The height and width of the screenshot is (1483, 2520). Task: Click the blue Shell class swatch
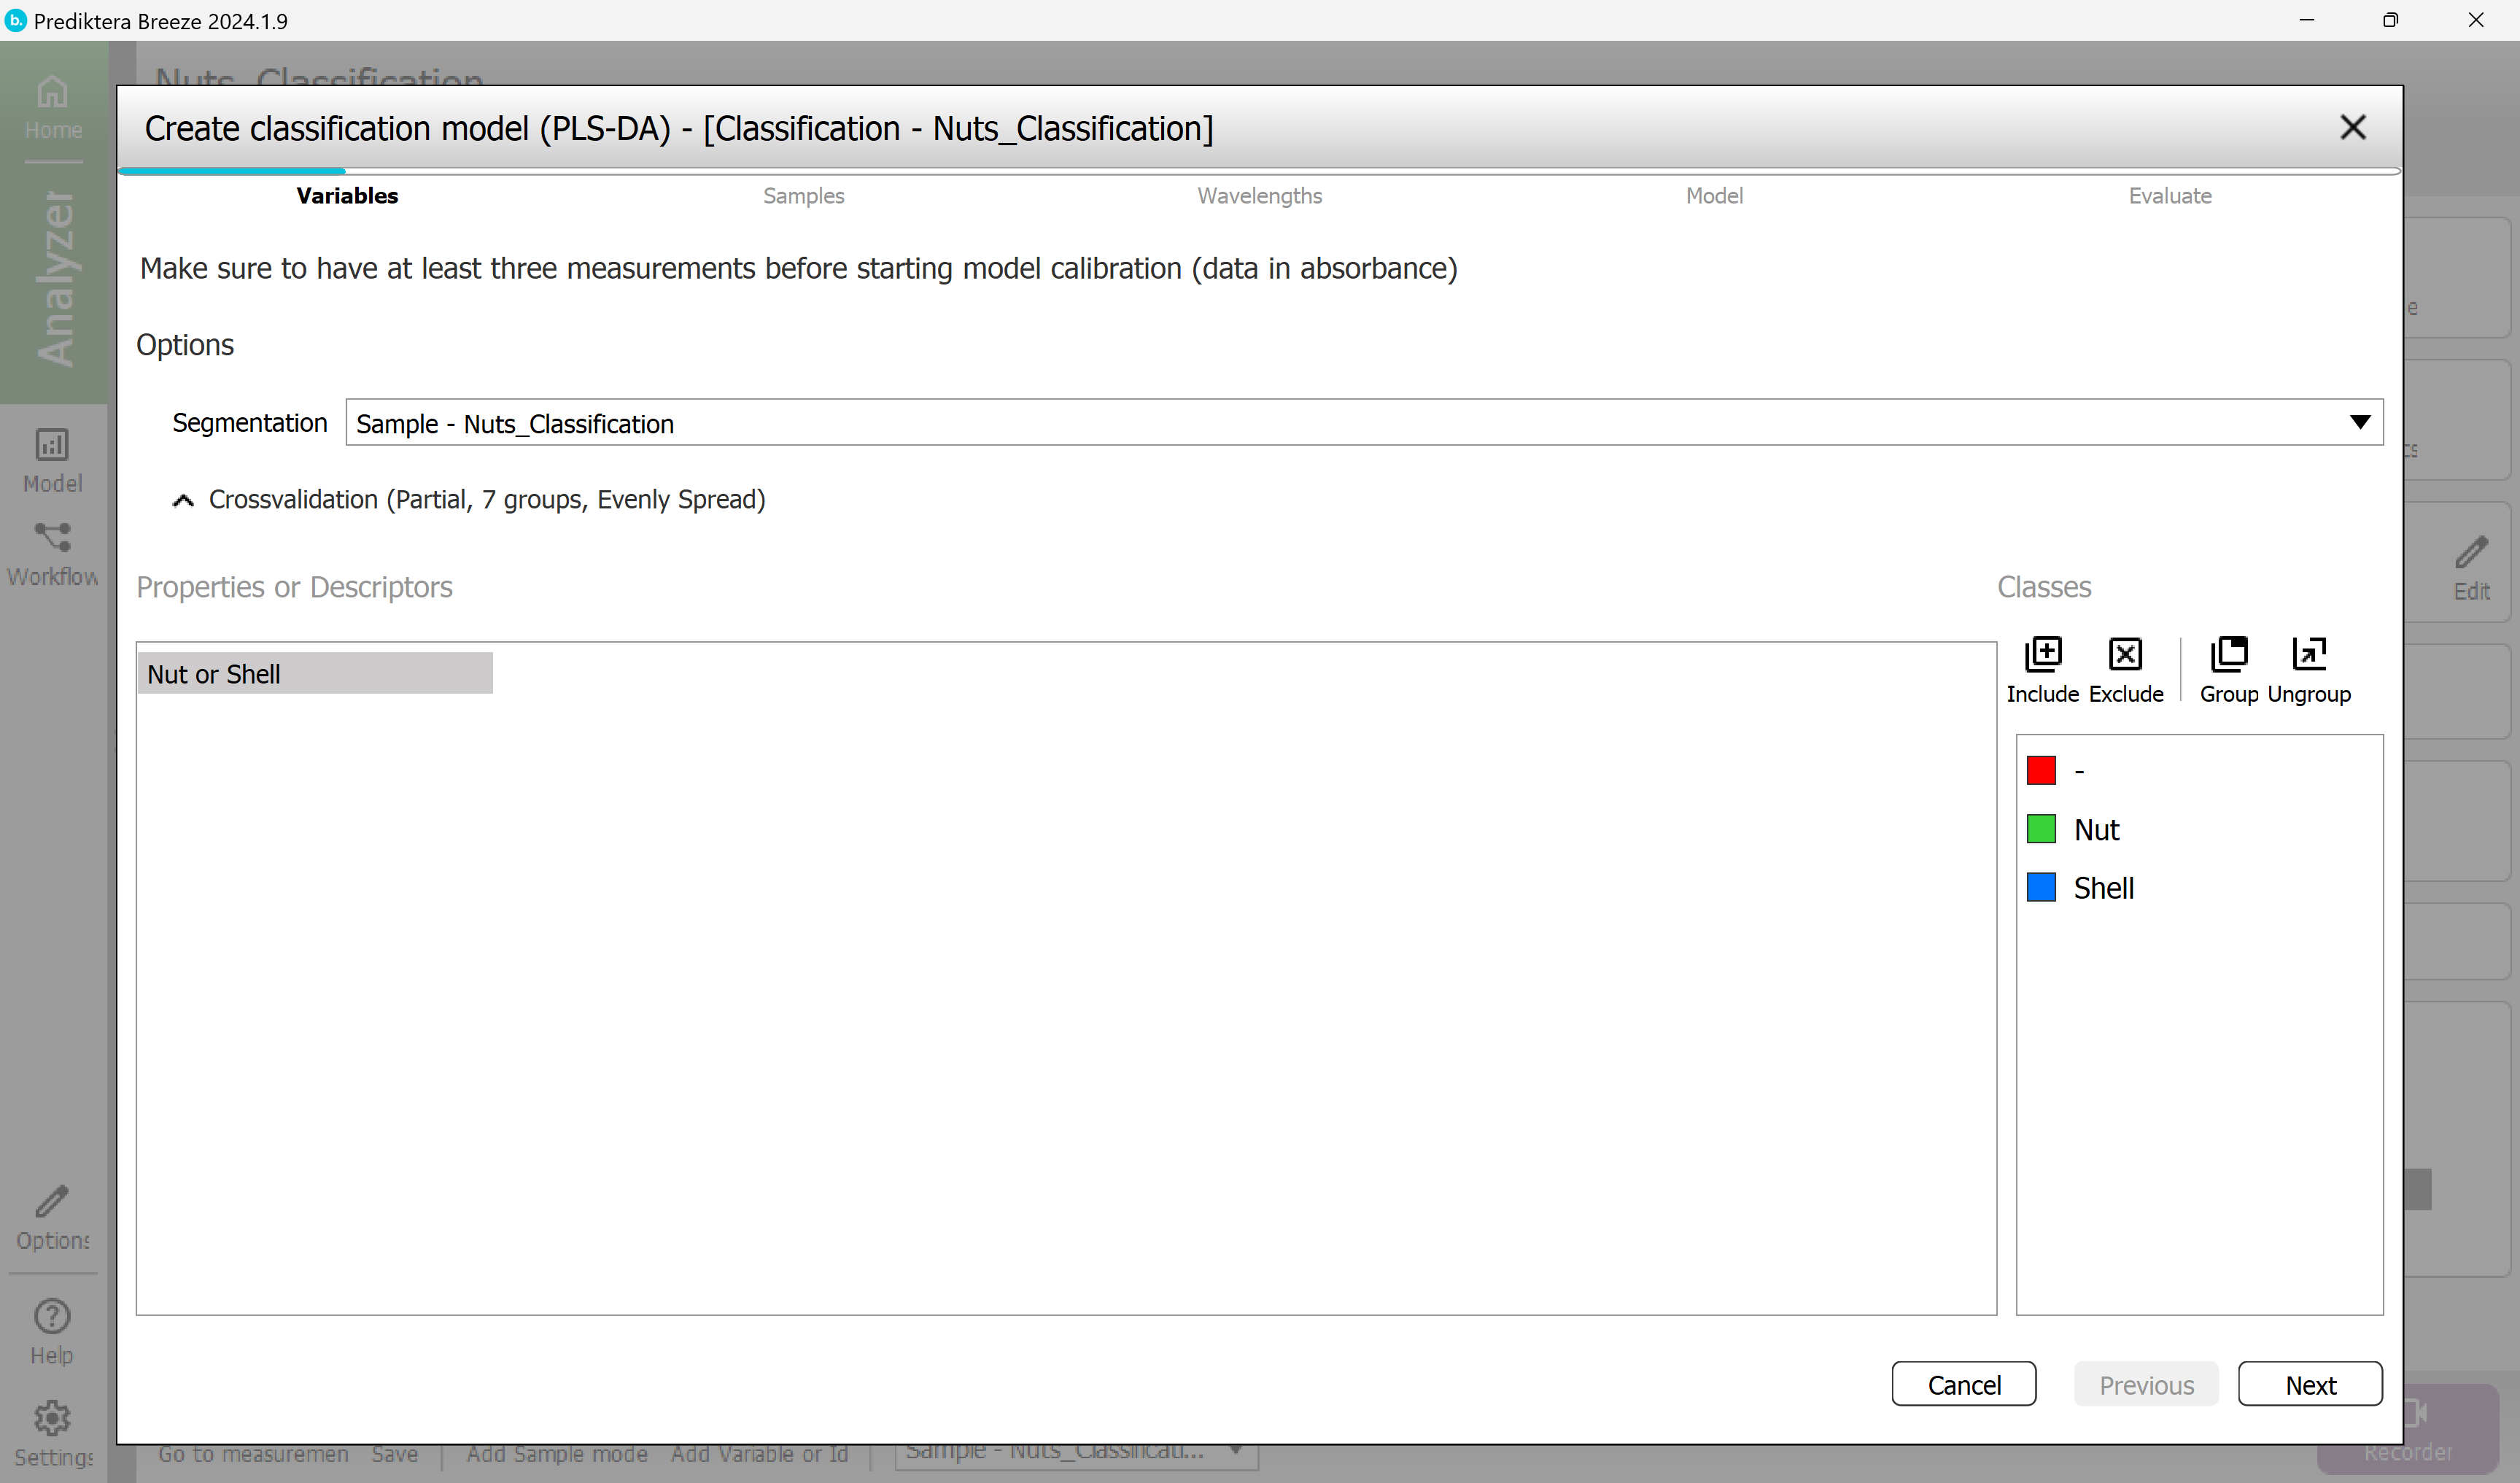point(2040,887)
